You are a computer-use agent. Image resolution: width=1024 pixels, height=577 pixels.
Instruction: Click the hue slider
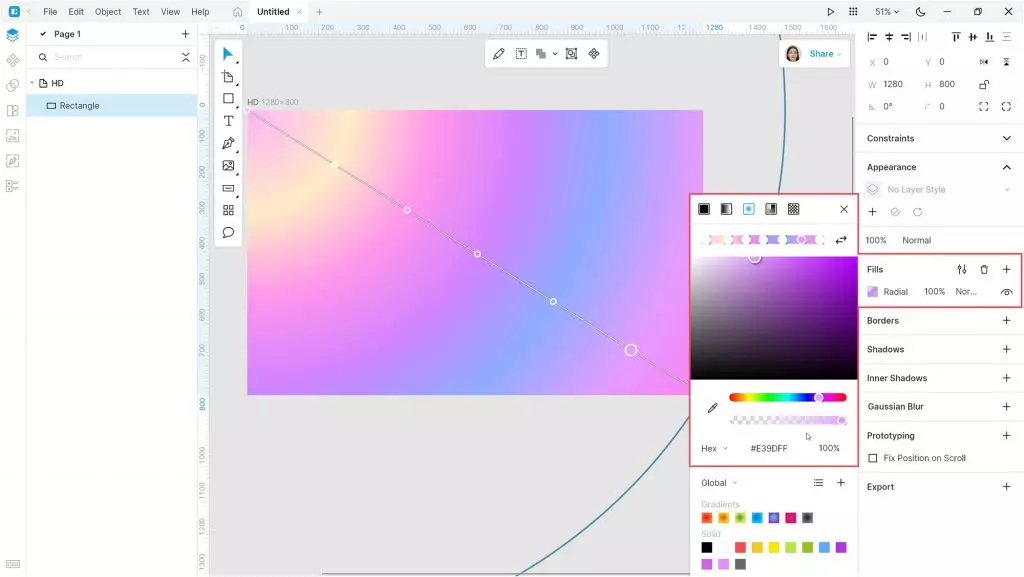click(x=788, y=397)
